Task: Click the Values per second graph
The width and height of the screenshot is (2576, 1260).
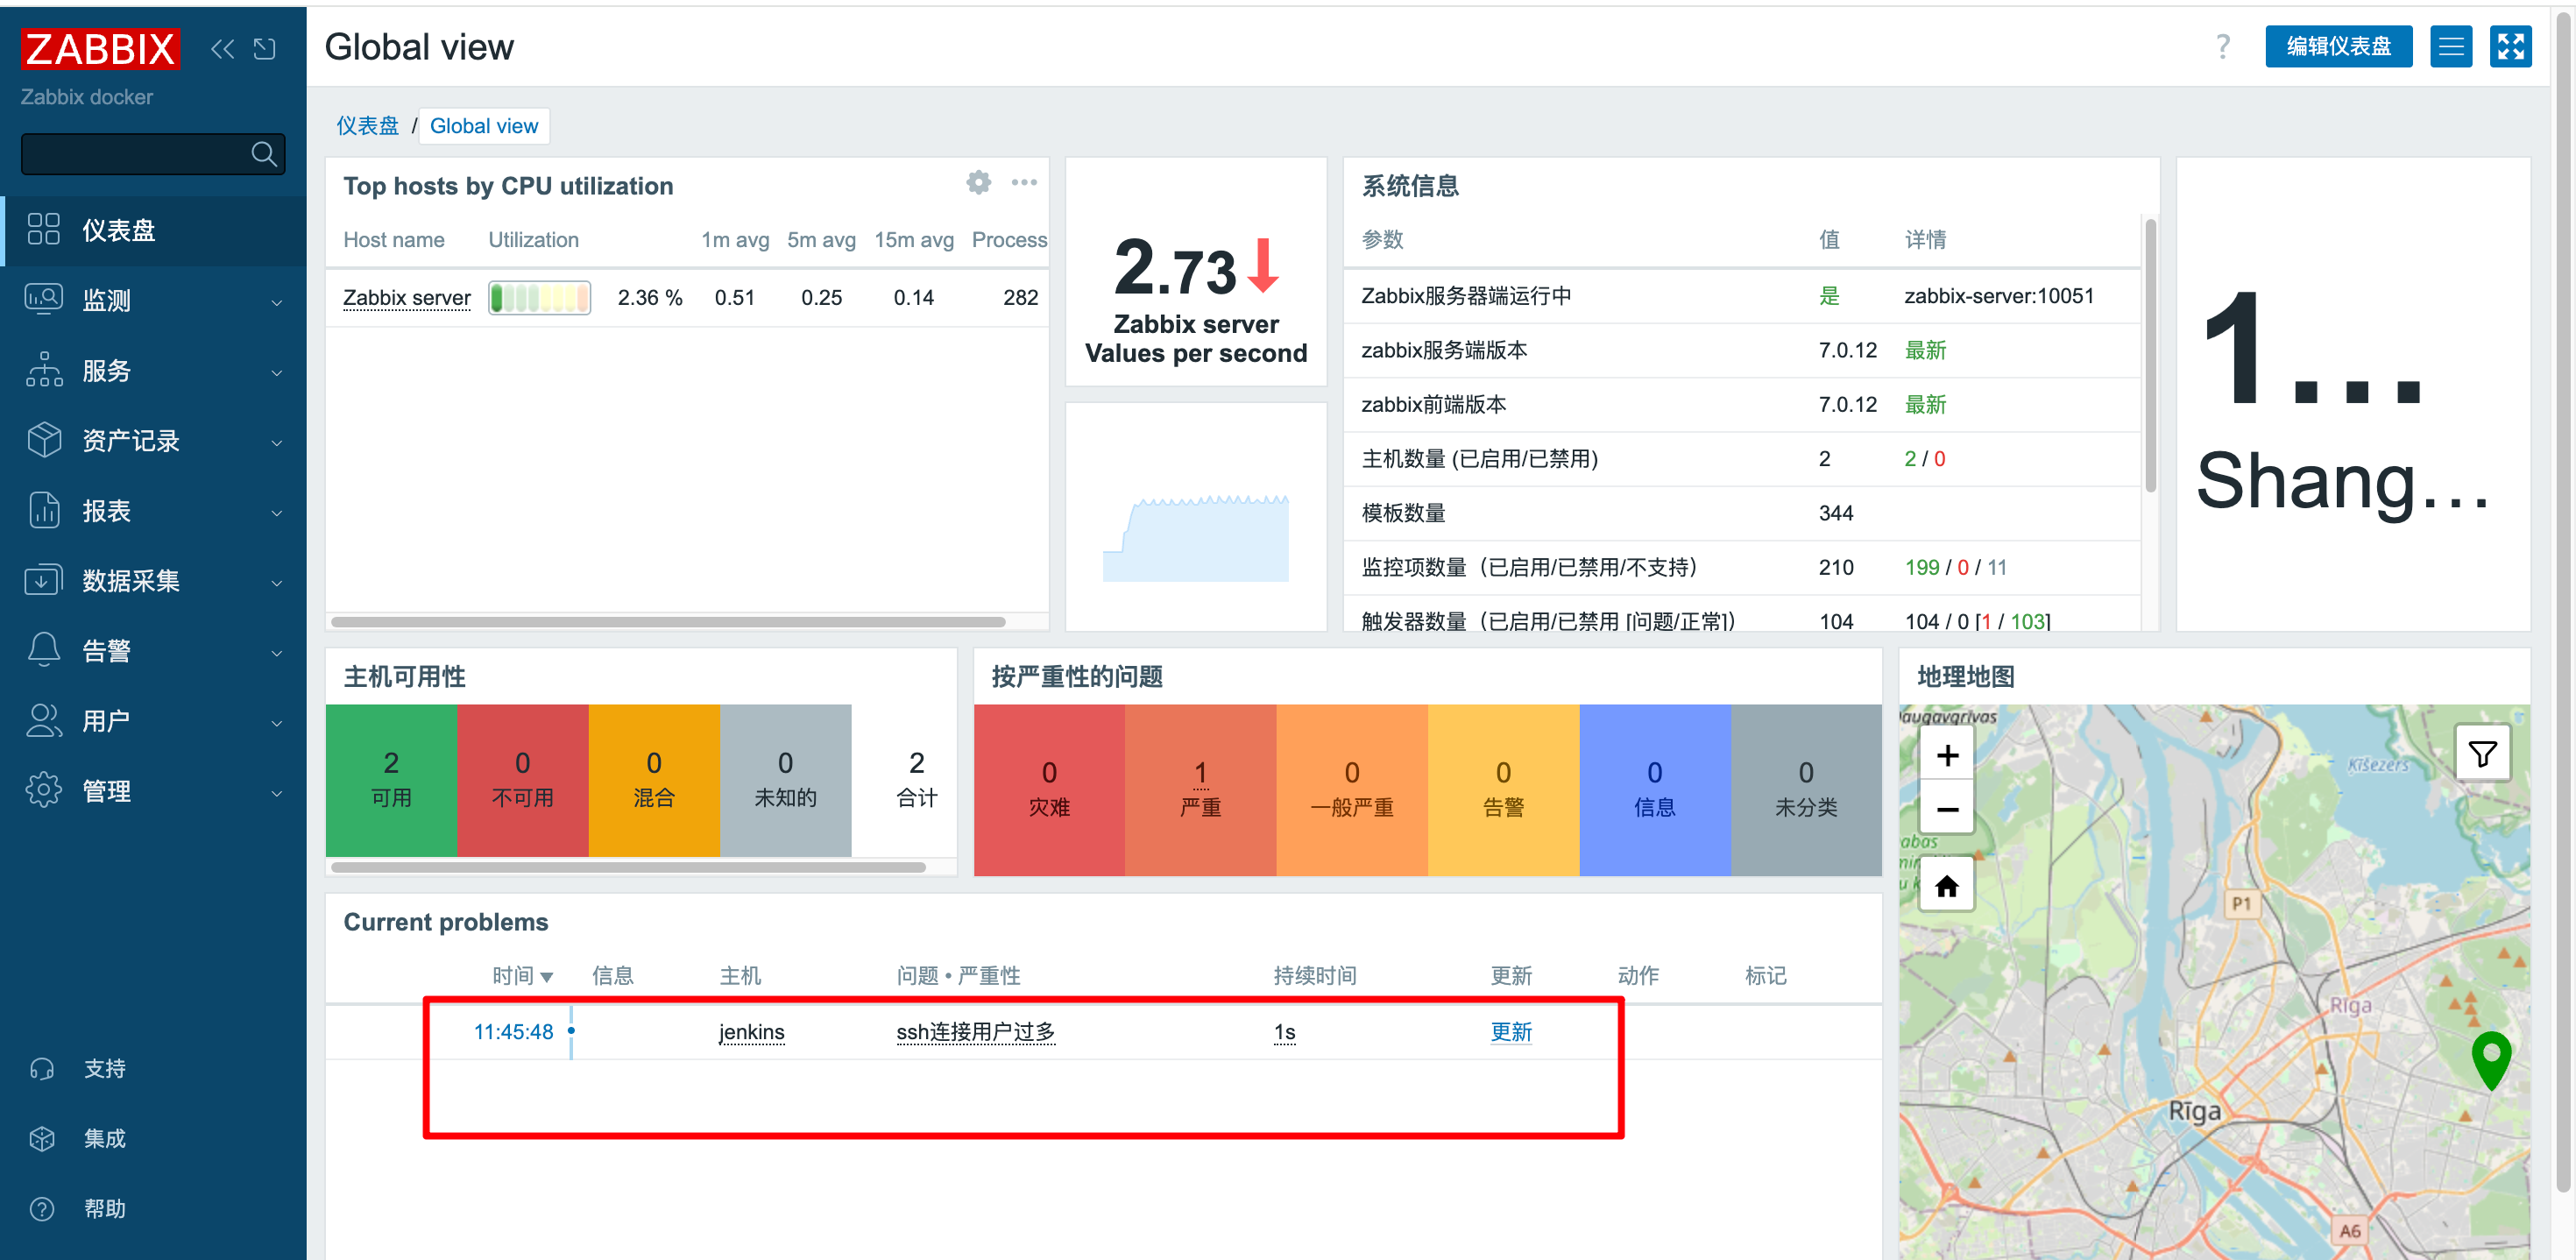Action: 1195,517
